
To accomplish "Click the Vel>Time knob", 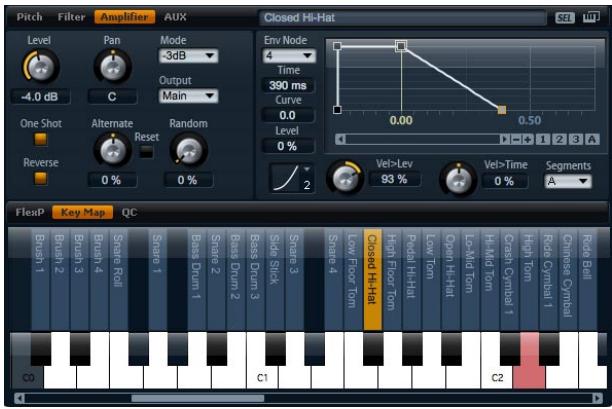I will 458,180.
